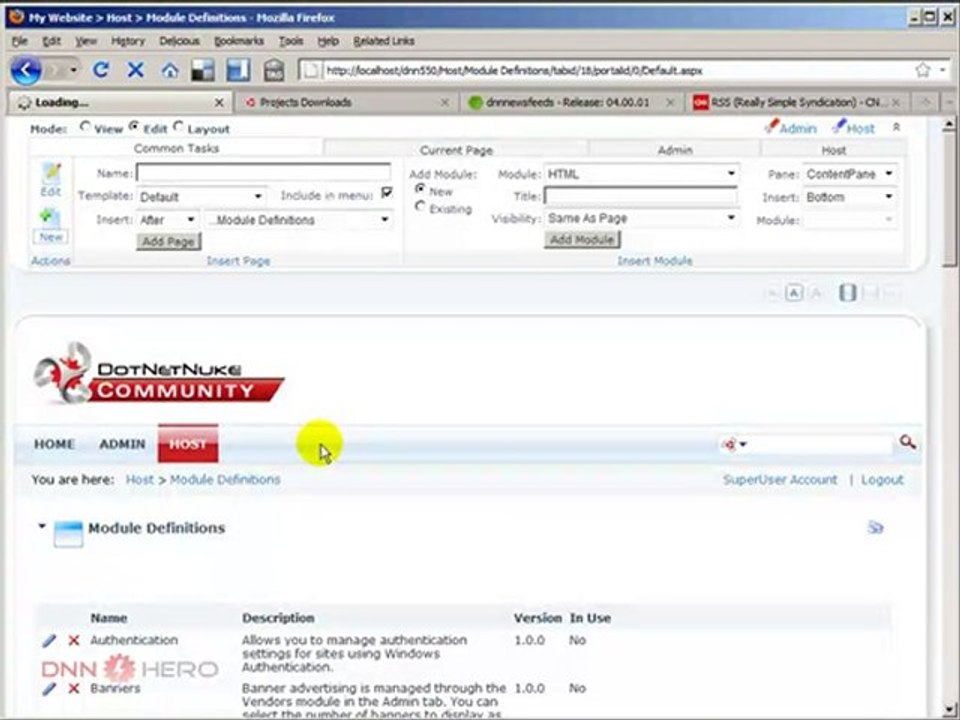Delete the Authentication module with red X
The width and height of the screenshot is (960, 720).
tap(73, 640)
